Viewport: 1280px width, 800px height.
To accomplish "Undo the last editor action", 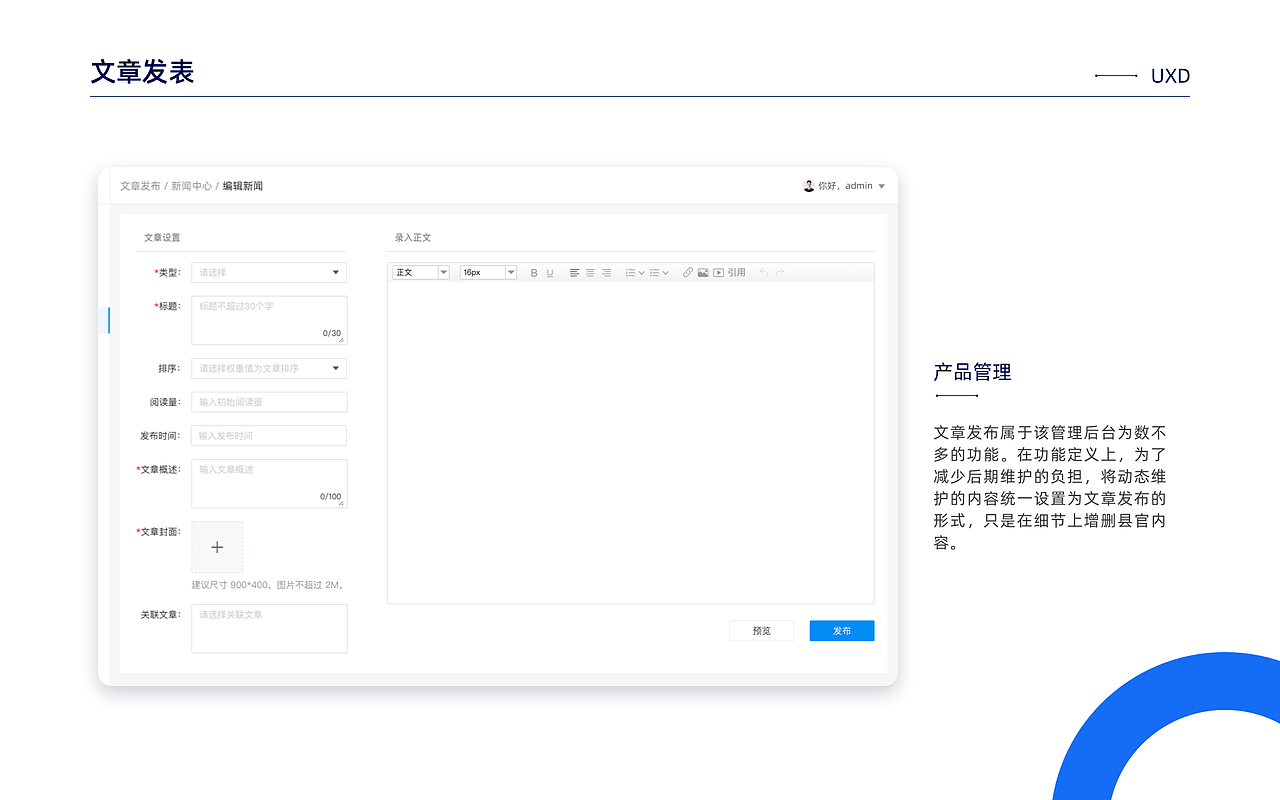I will (x=764, y=273).
